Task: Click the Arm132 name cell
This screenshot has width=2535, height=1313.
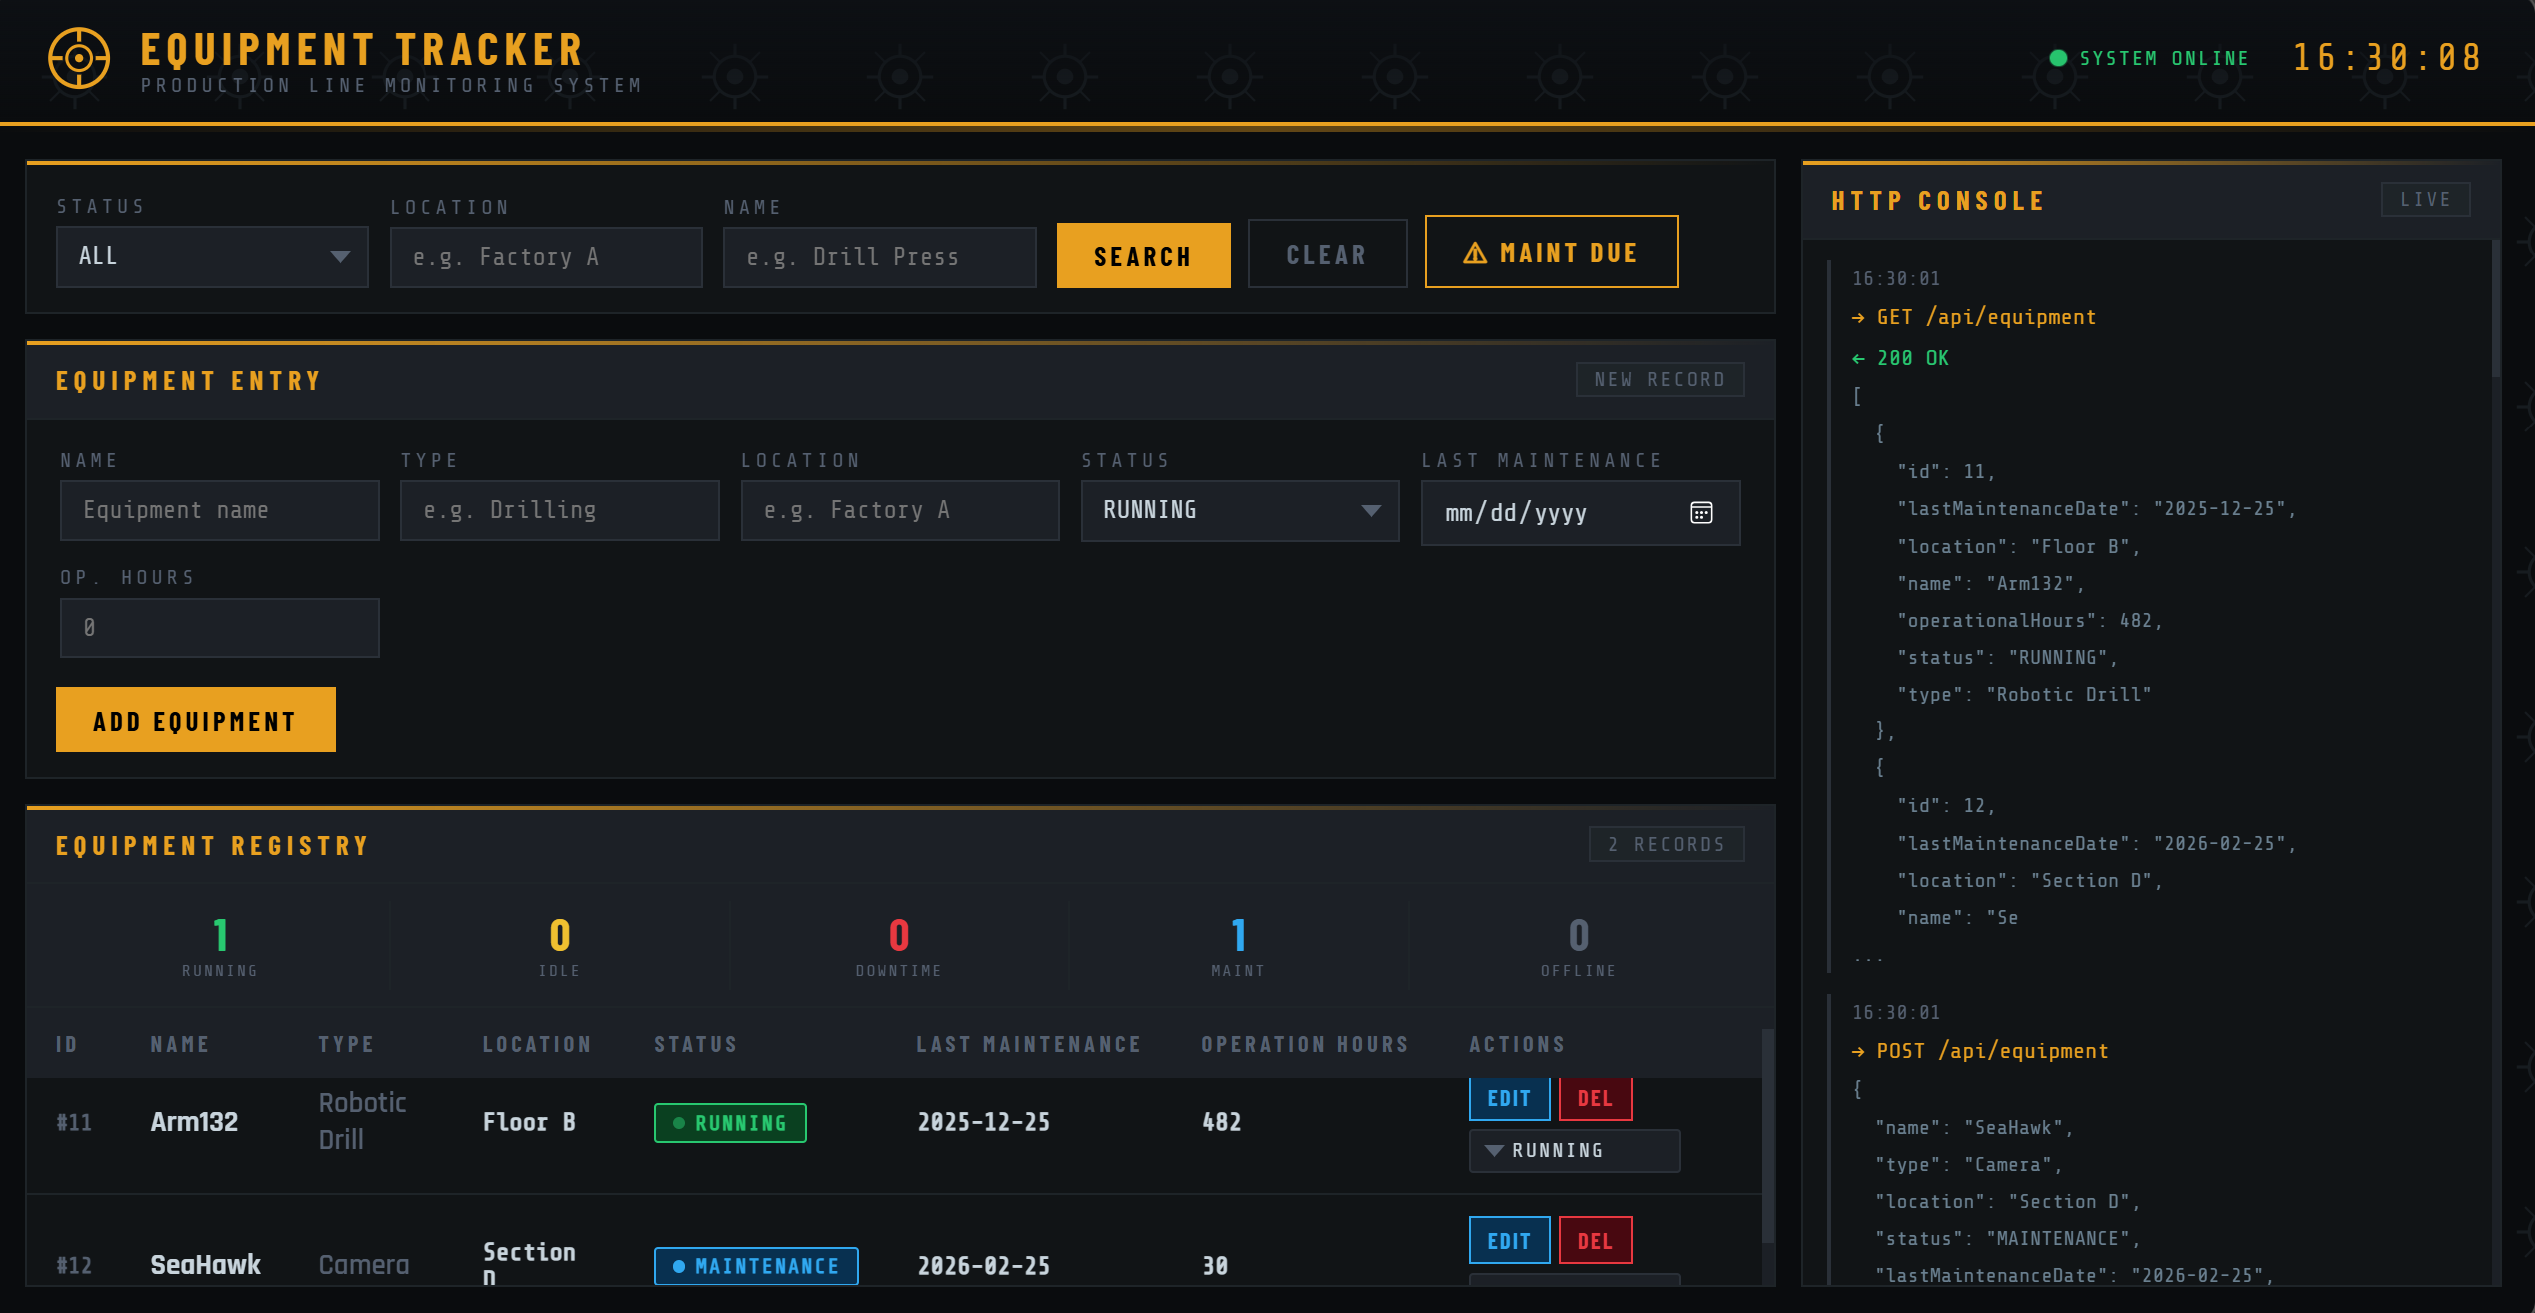Action: (x=194, y=1122)
